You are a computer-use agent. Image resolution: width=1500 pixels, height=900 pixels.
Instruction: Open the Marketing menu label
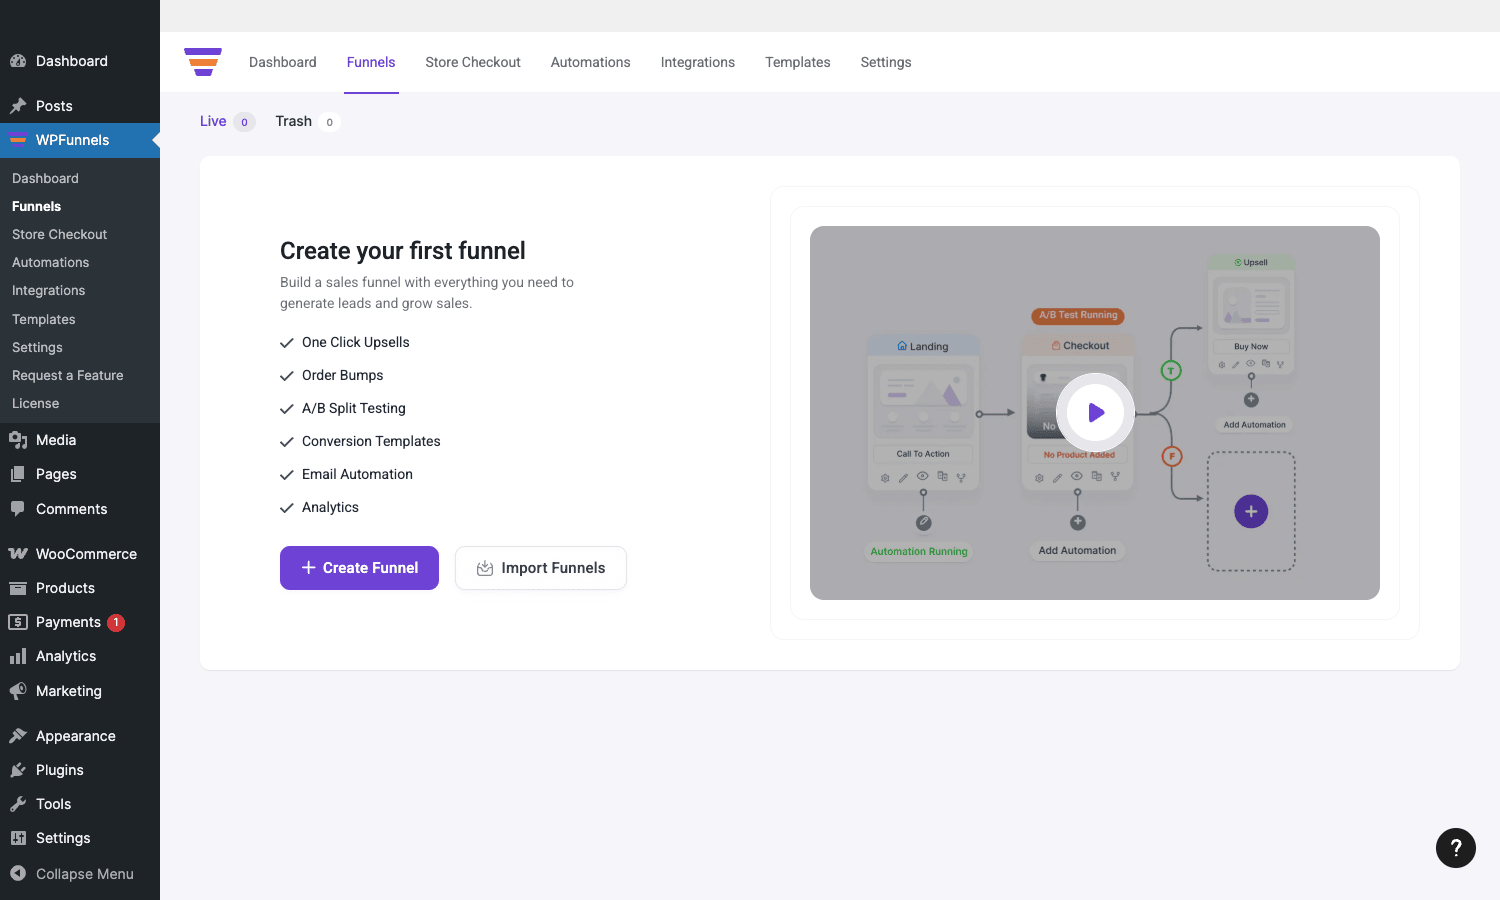tap(69, 691)
